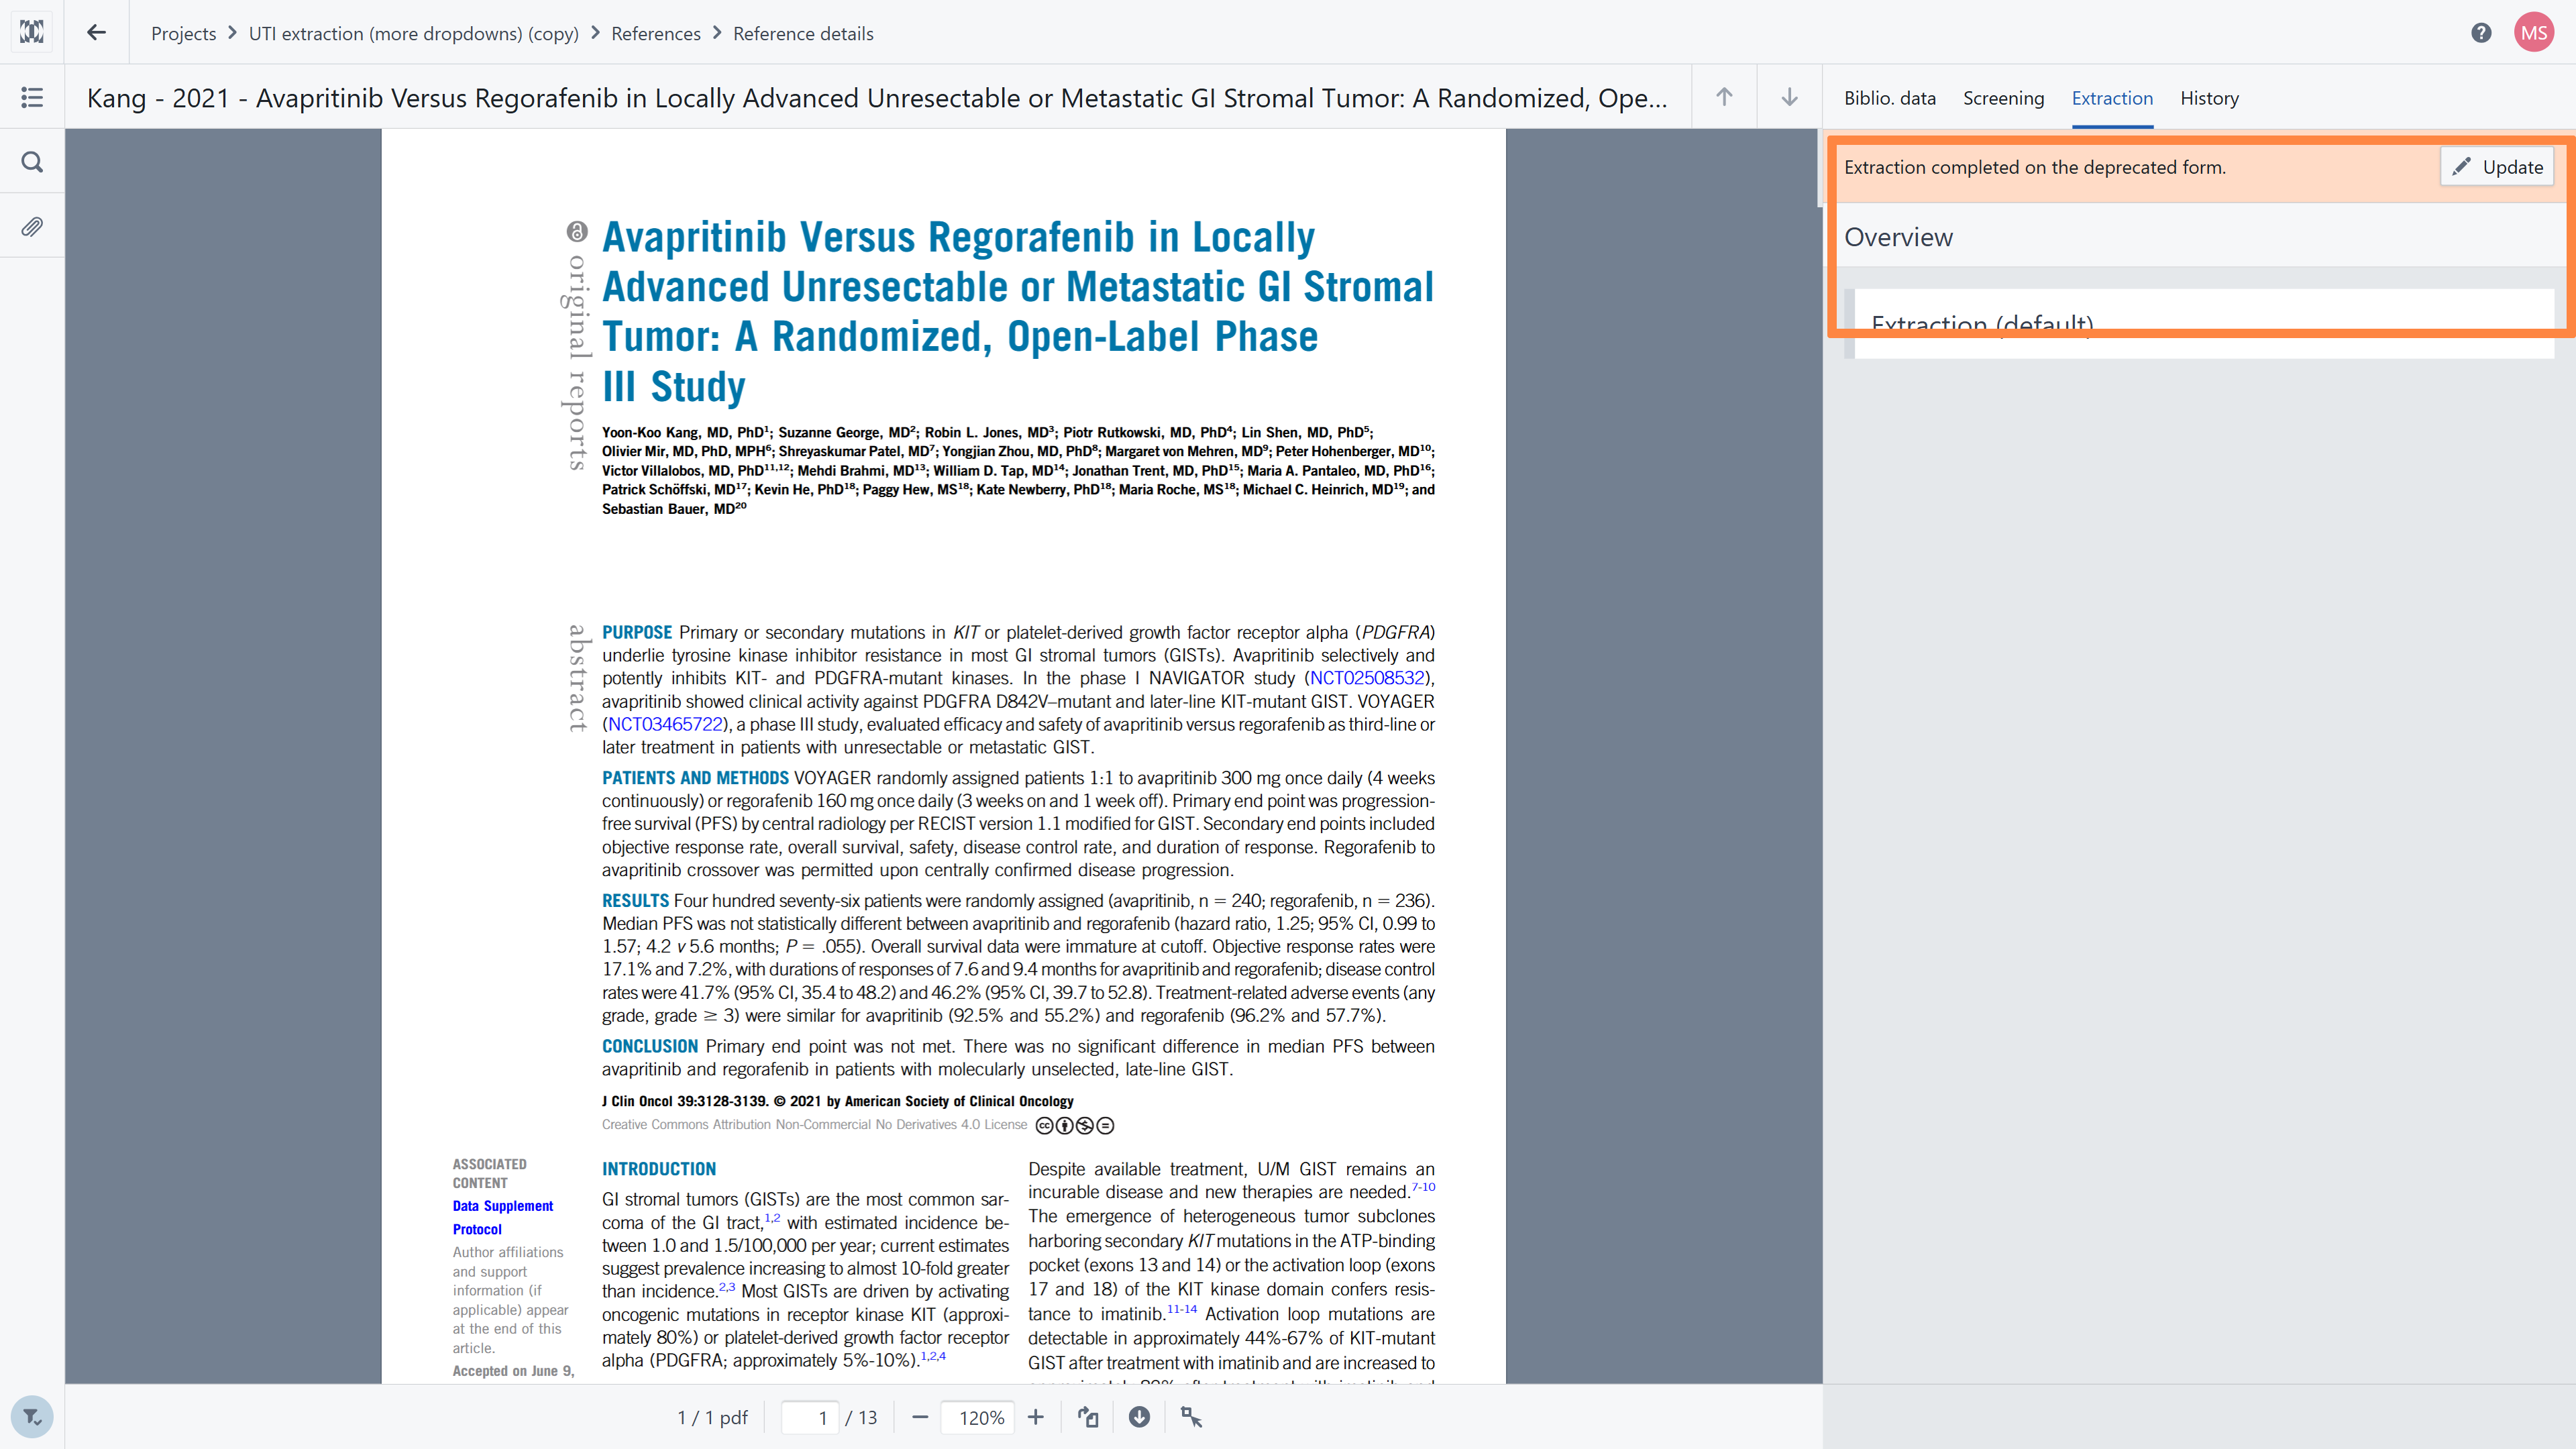Open the help question mark icon
This screenshot has height=1449, width=2576.
[2481, 33]
